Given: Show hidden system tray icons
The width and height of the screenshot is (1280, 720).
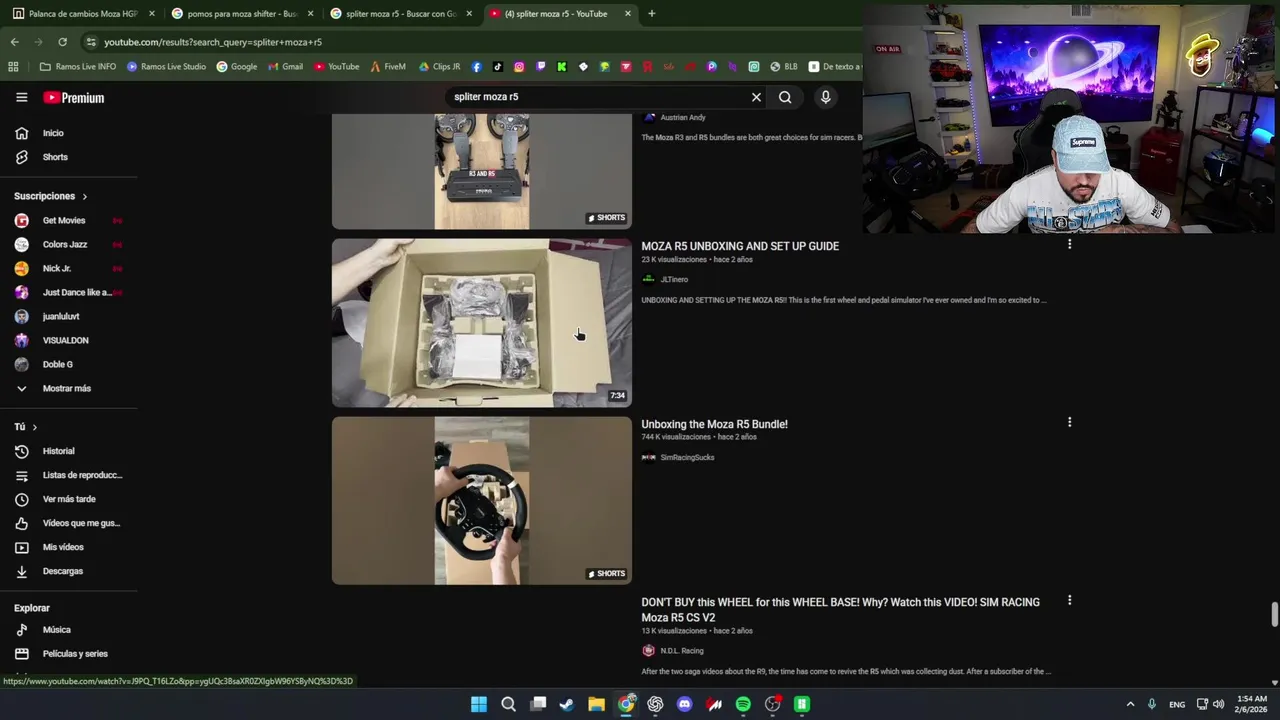Looking at the screenshot, I should pos(1130,704).
